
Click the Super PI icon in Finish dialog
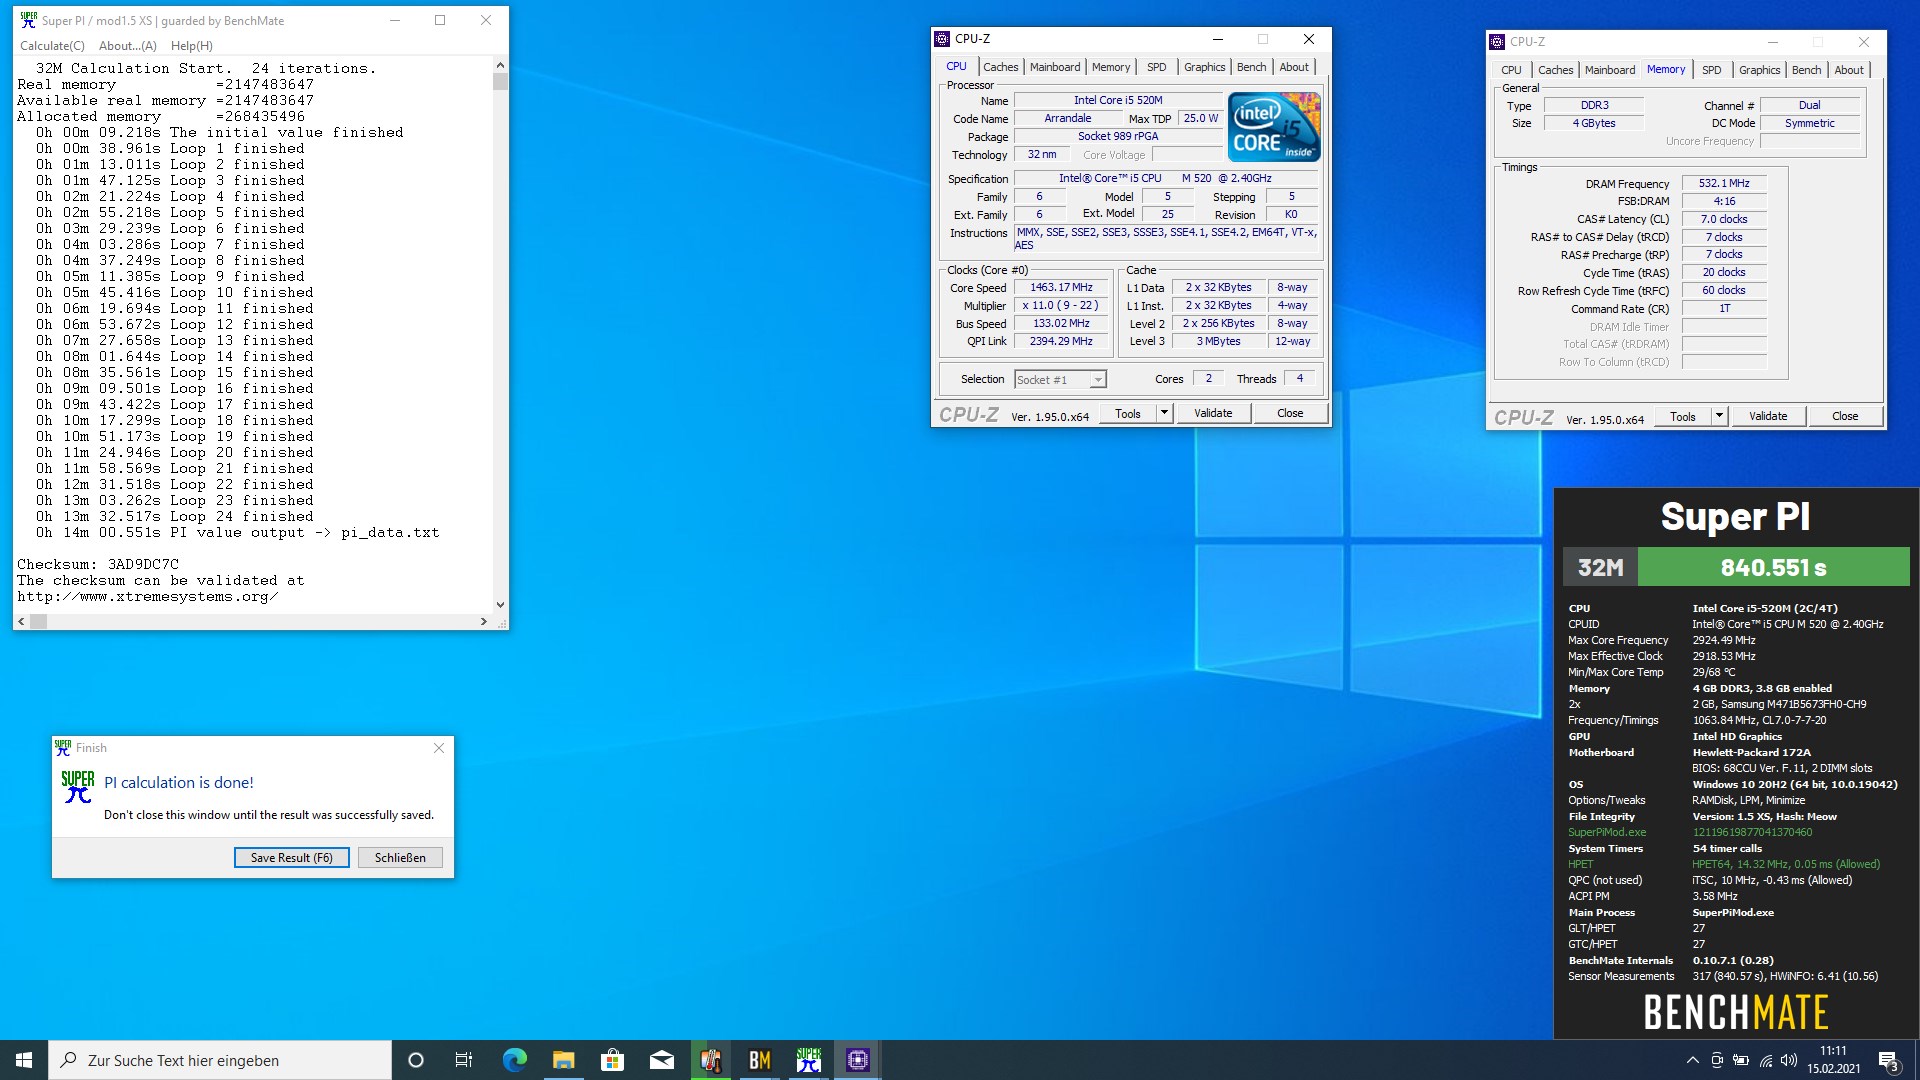pyautogui.click(x=77, y=787)
